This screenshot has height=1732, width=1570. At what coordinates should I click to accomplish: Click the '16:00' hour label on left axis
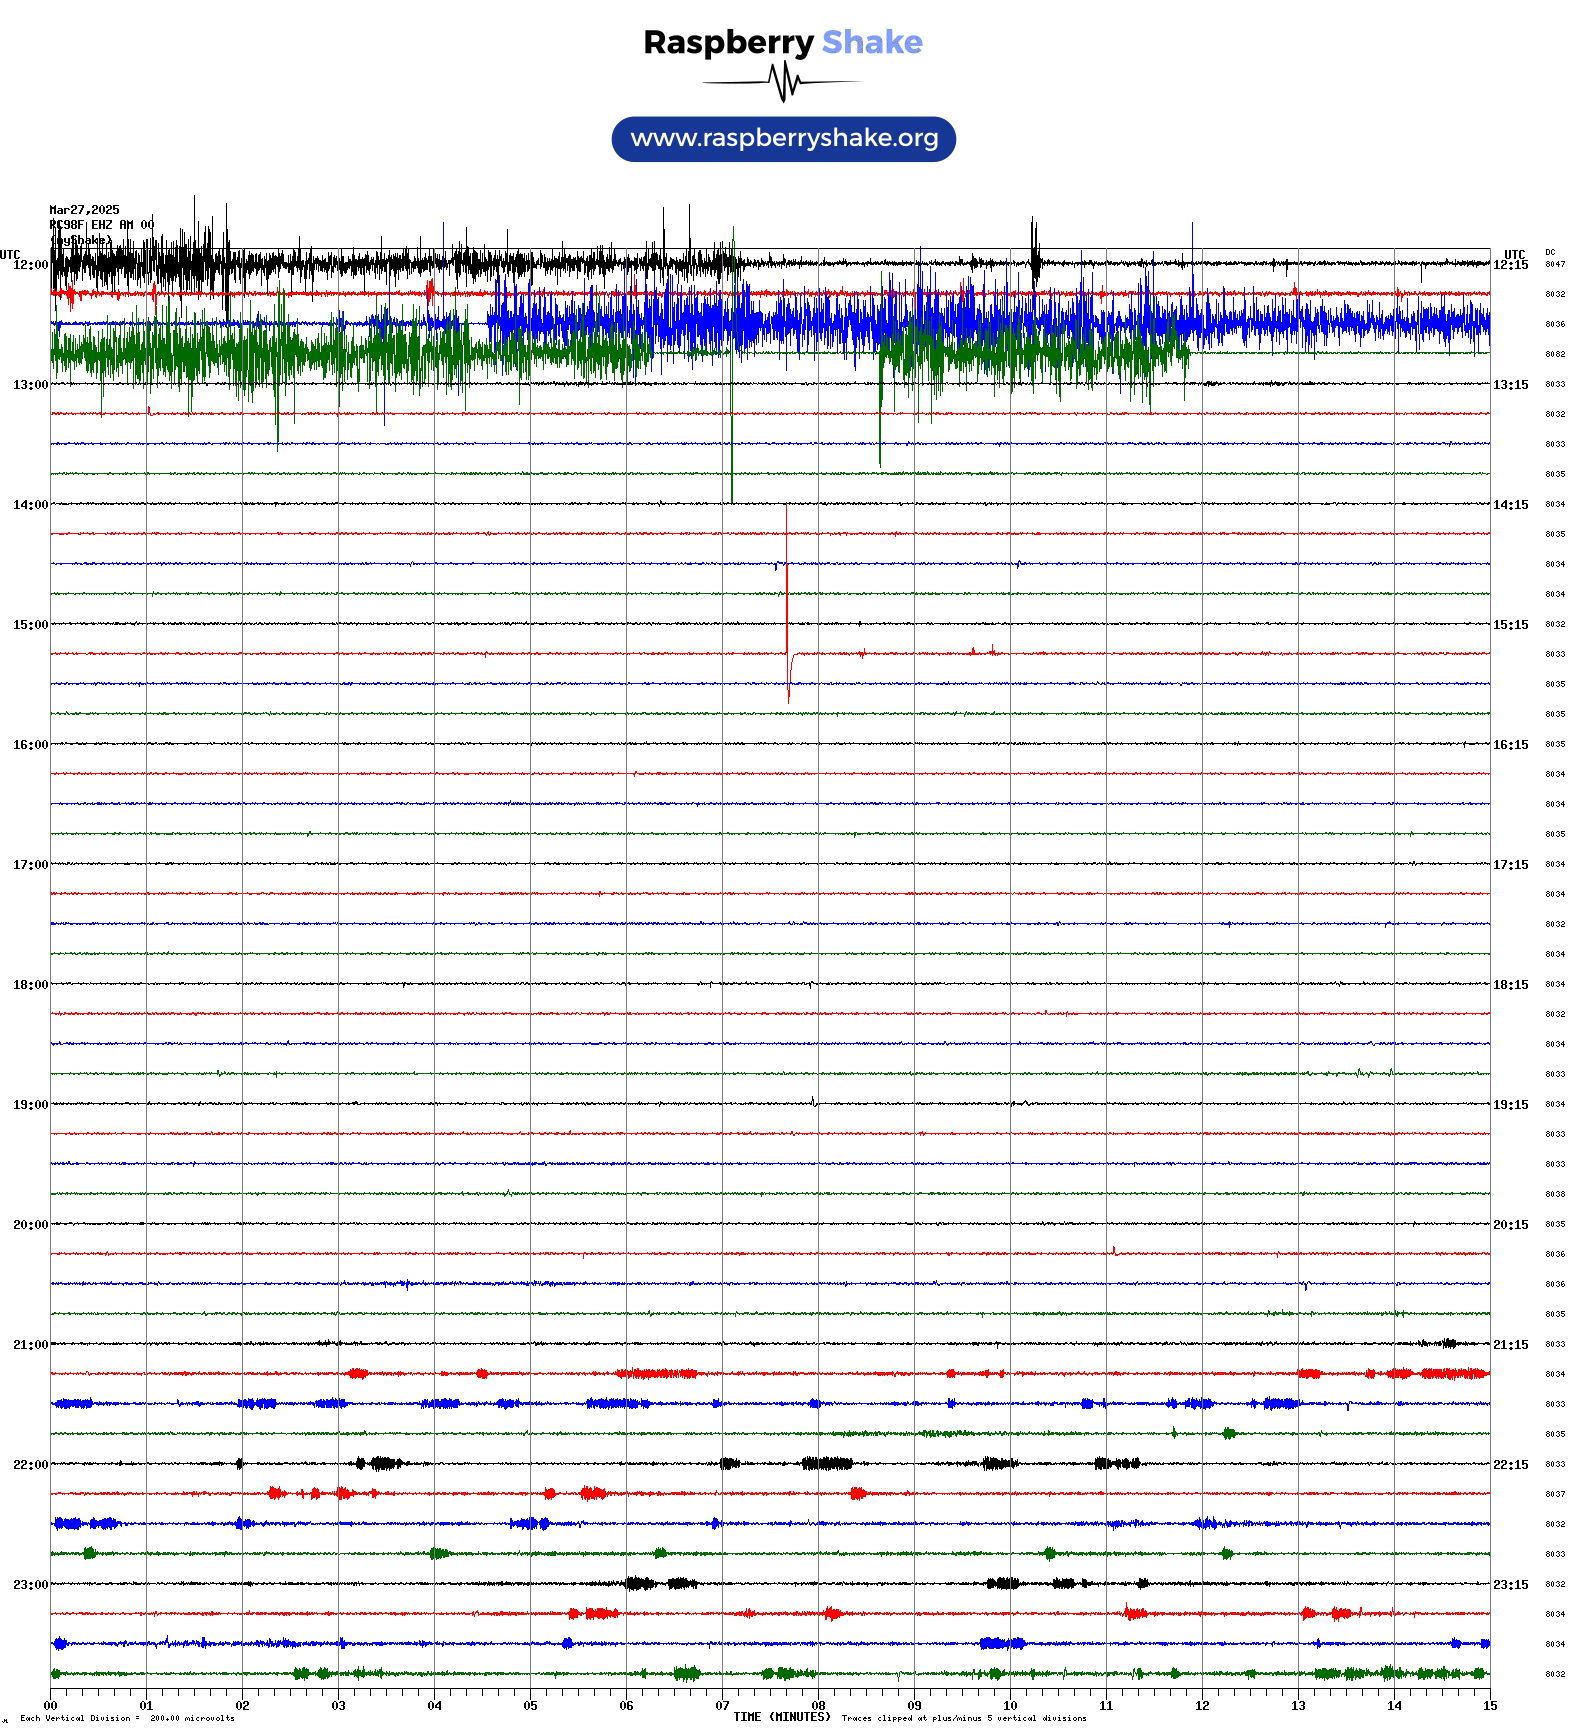(30, 745)
